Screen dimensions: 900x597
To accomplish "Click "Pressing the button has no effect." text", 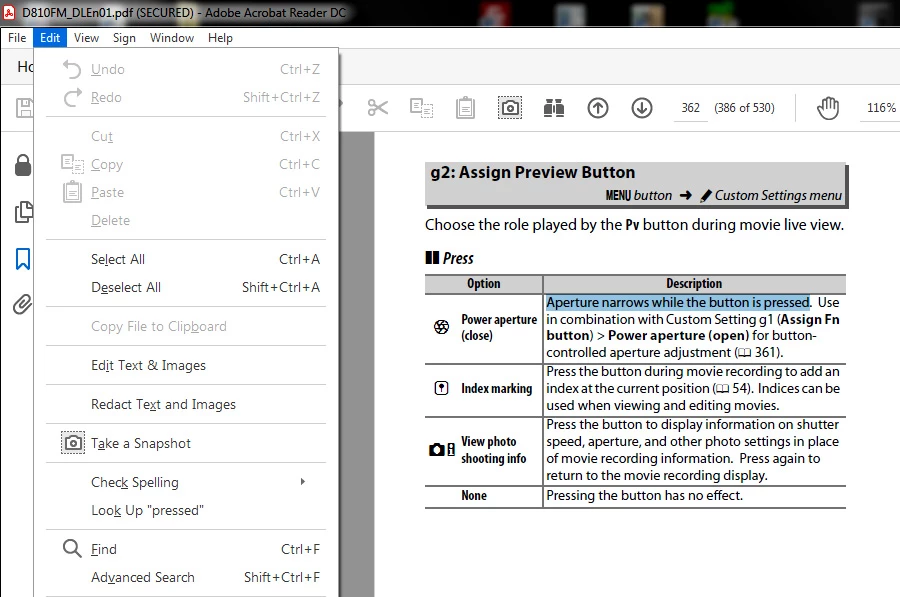I will pos(645,495).
